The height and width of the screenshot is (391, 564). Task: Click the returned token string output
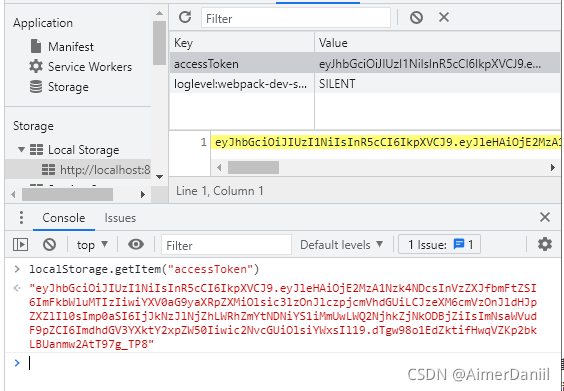click(283, 316)
